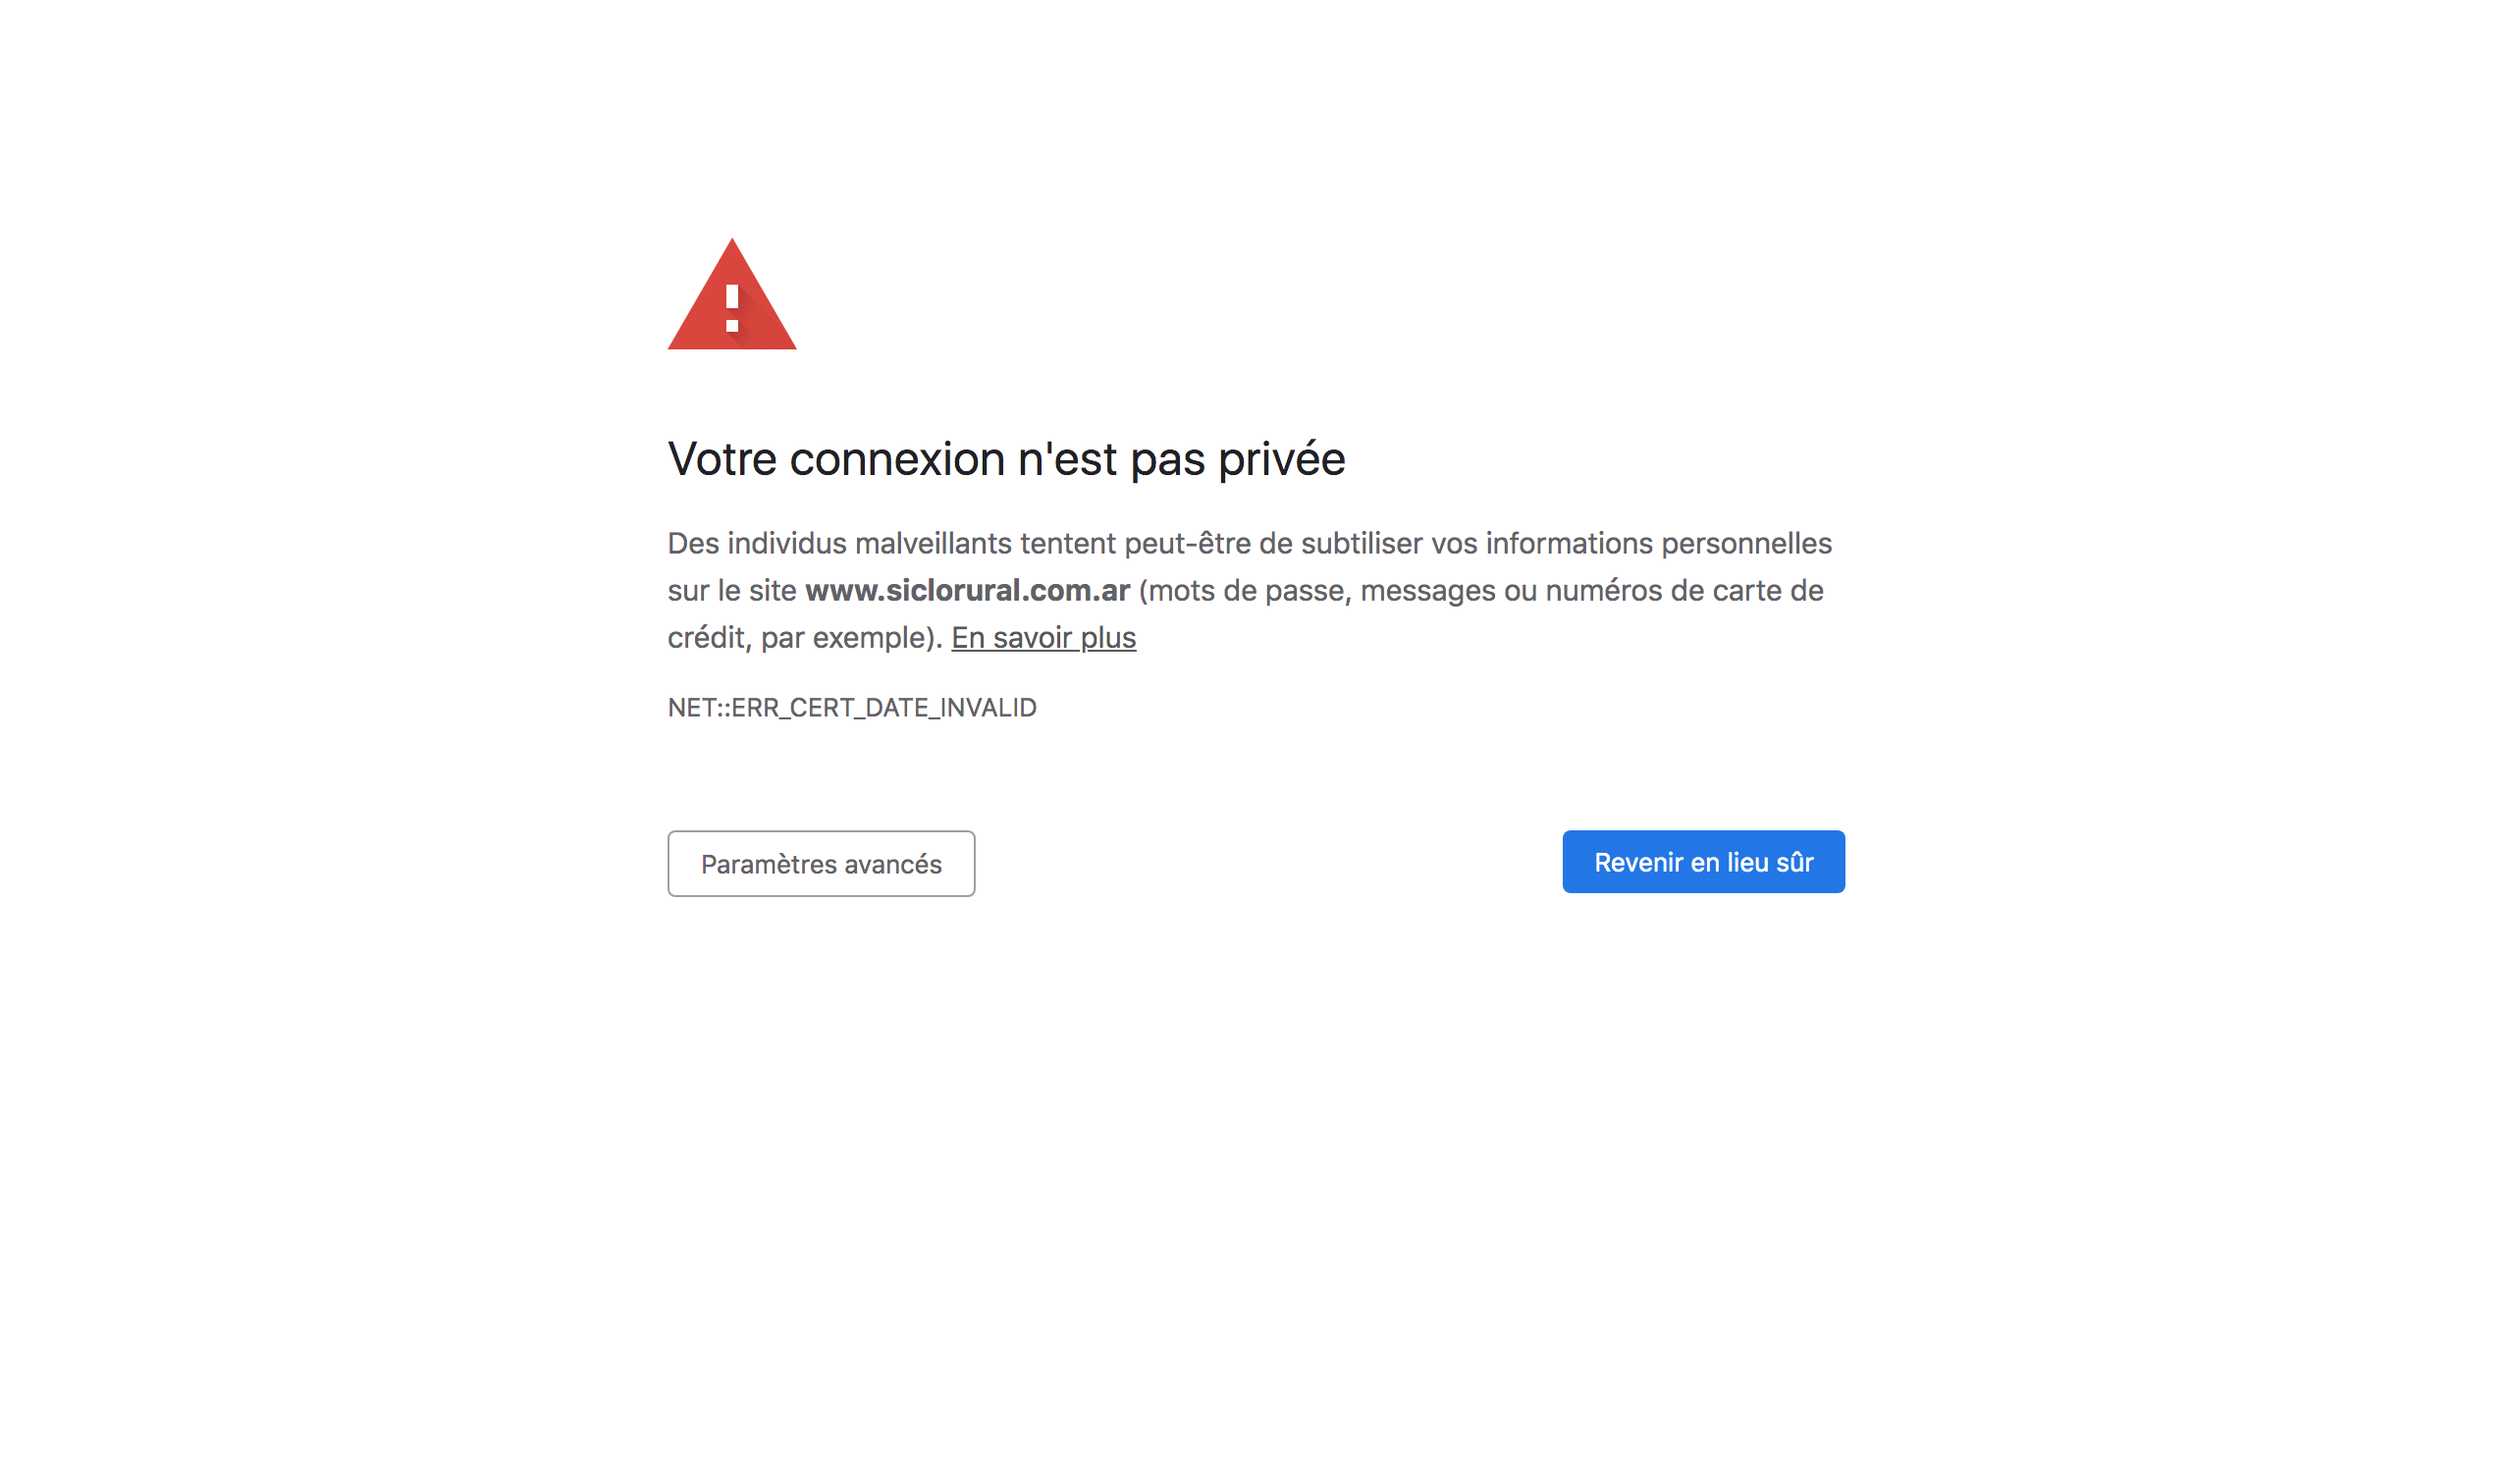
Task: Click 'numéros de carte de' text
Action: [x=1684, y=591]
